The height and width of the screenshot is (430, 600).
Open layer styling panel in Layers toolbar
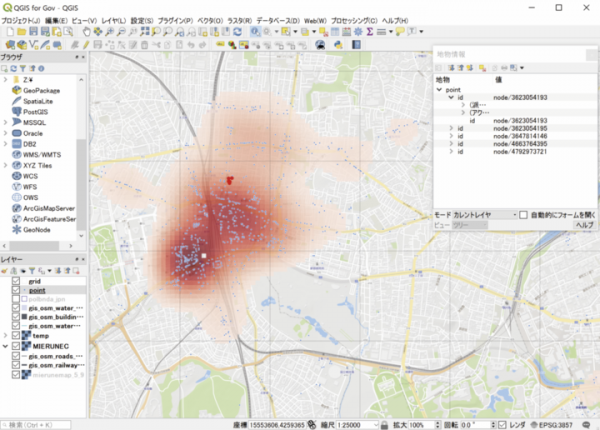click(x=5, y=271)
